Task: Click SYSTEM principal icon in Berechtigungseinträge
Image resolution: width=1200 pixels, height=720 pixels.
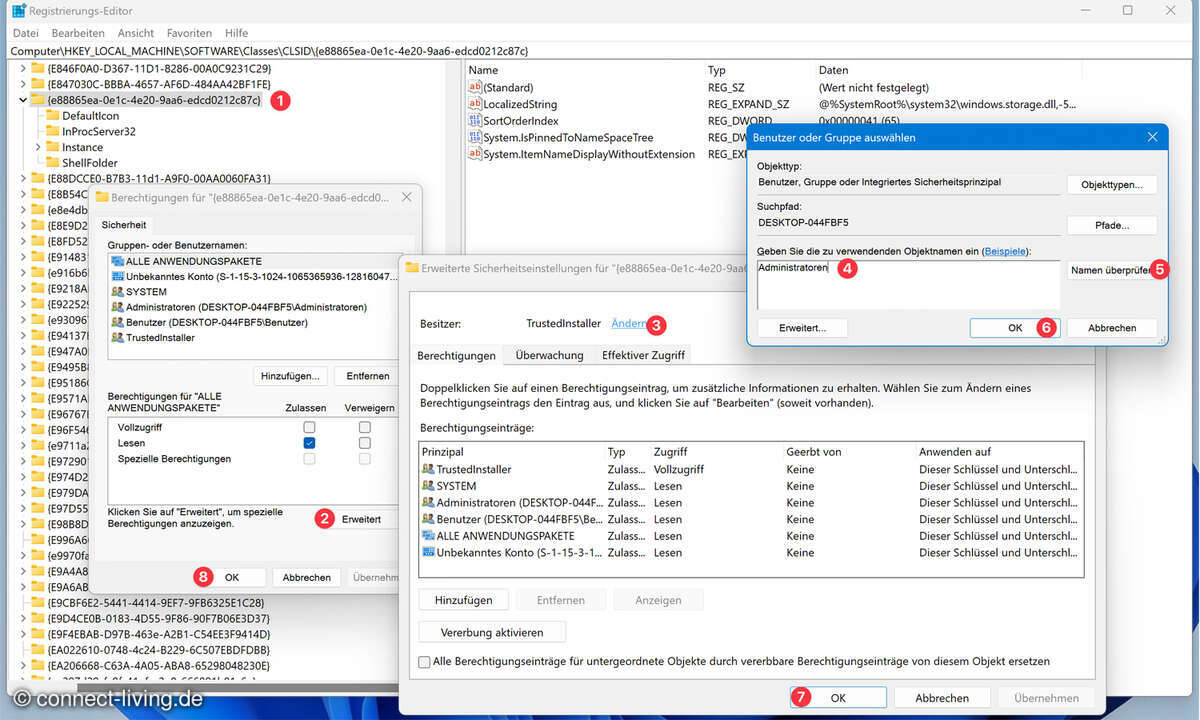Action: (x=428, y=486)
